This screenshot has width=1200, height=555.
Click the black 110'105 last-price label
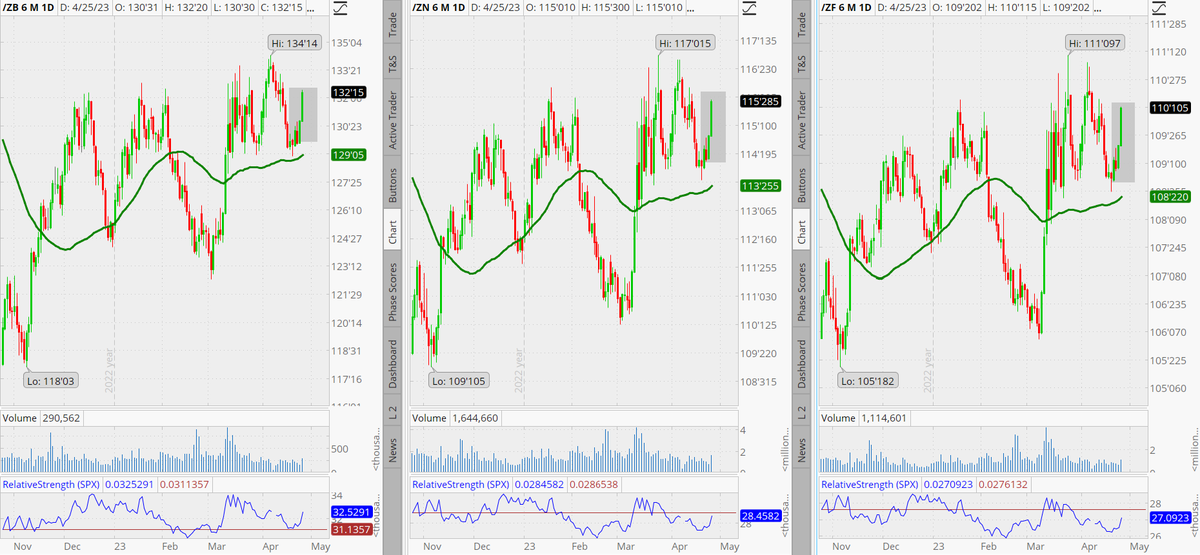tap(1168, 108)
